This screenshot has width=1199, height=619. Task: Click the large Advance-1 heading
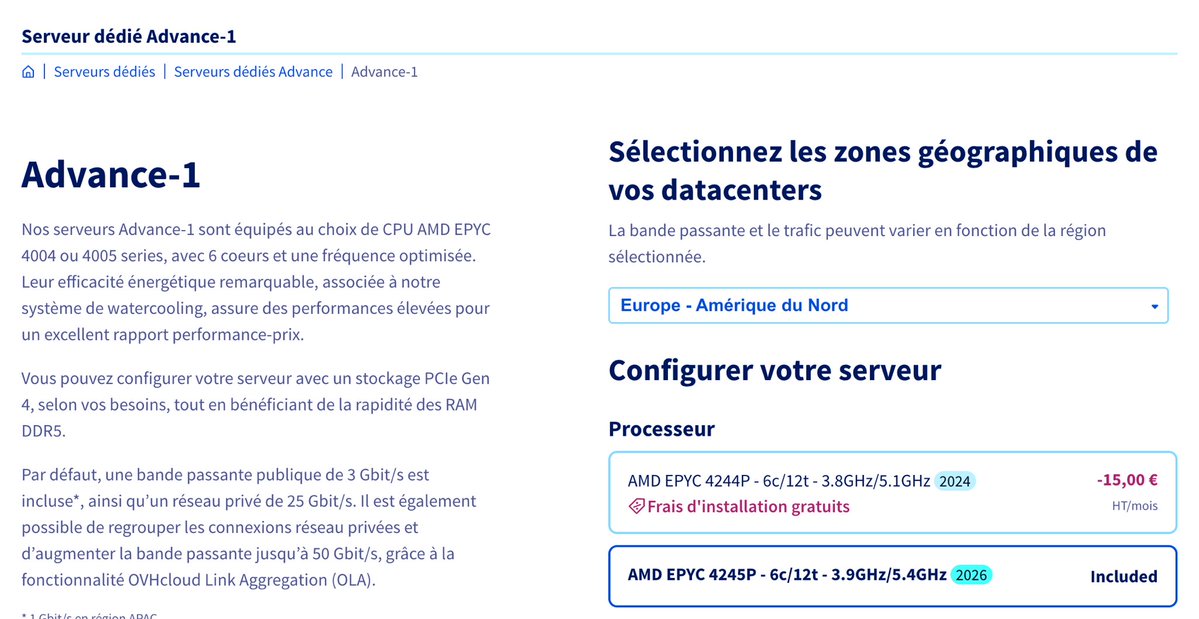111,174
